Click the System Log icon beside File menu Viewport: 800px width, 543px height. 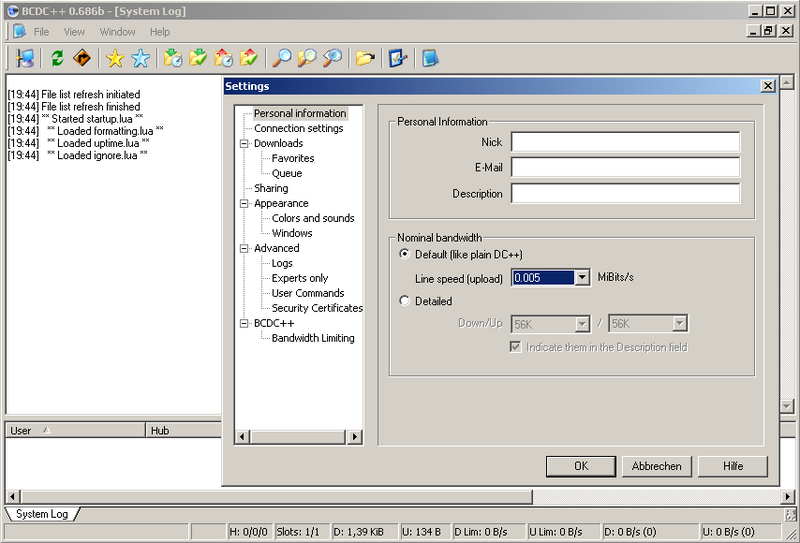click(19, 31)
